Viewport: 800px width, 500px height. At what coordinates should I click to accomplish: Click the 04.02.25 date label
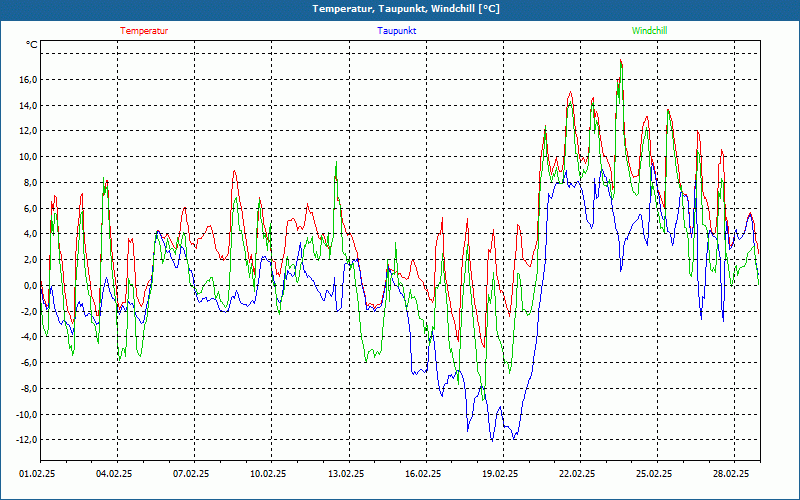[114, 474]
